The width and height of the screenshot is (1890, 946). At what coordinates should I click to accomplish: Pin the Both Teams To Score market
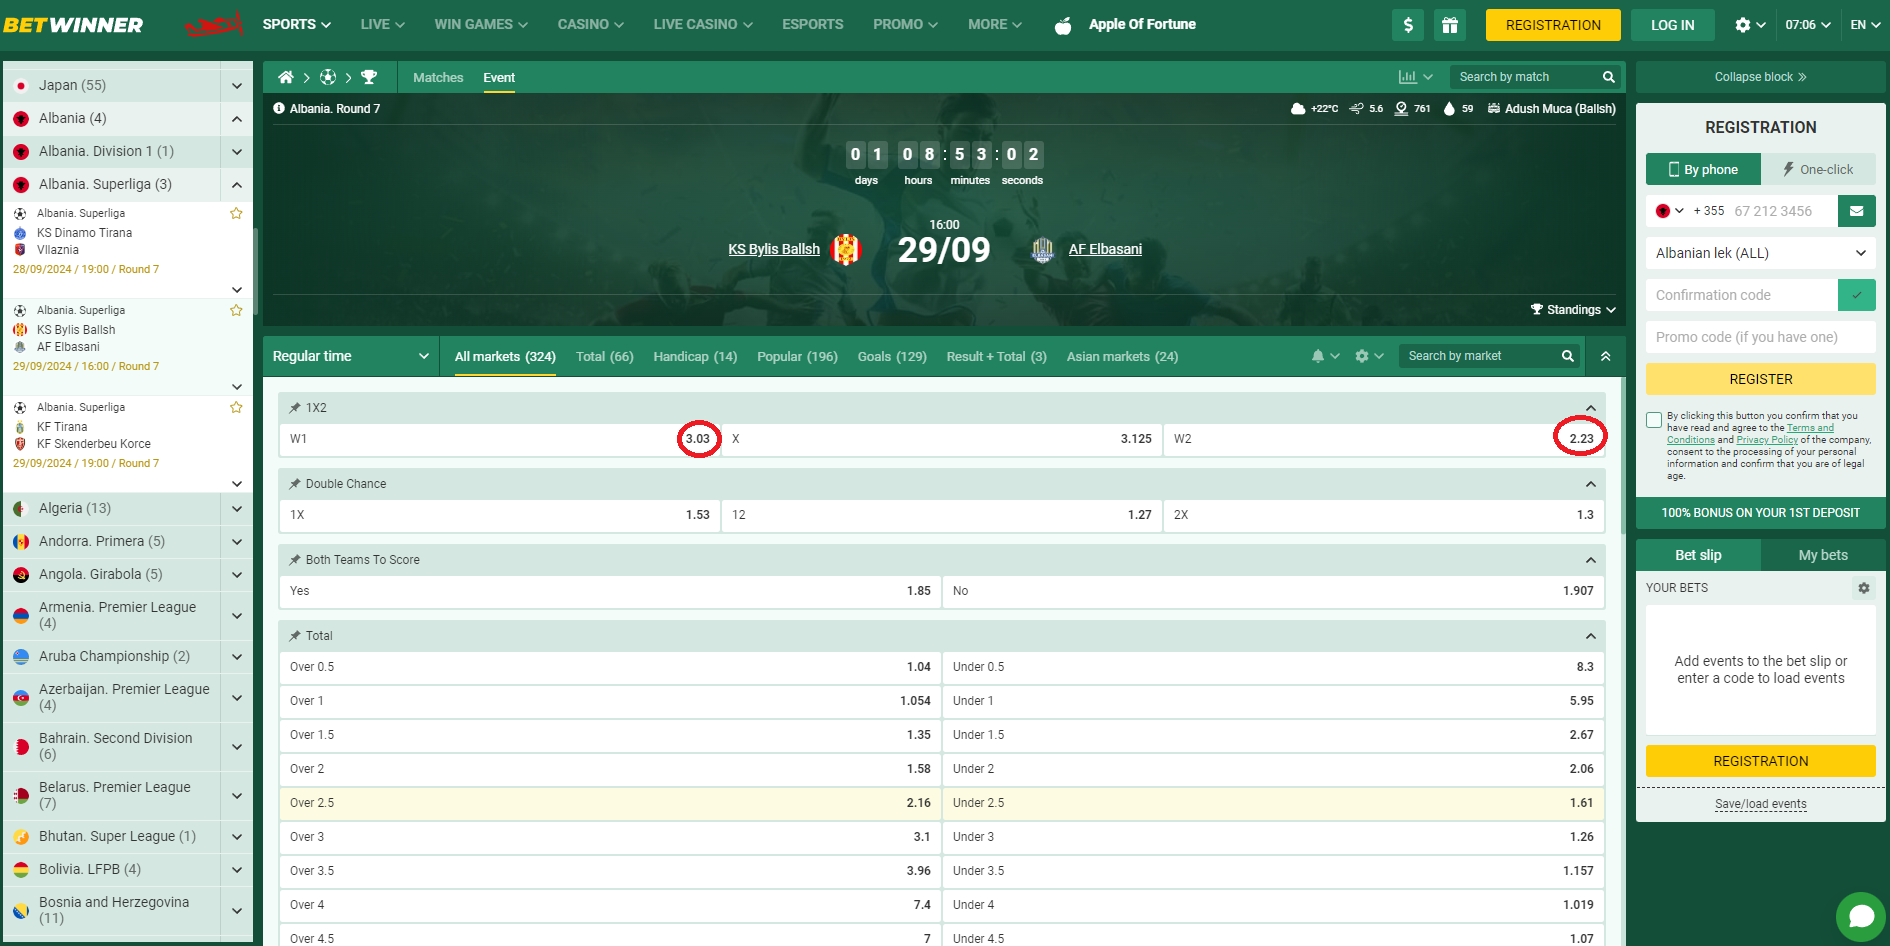tap(295, 560)
